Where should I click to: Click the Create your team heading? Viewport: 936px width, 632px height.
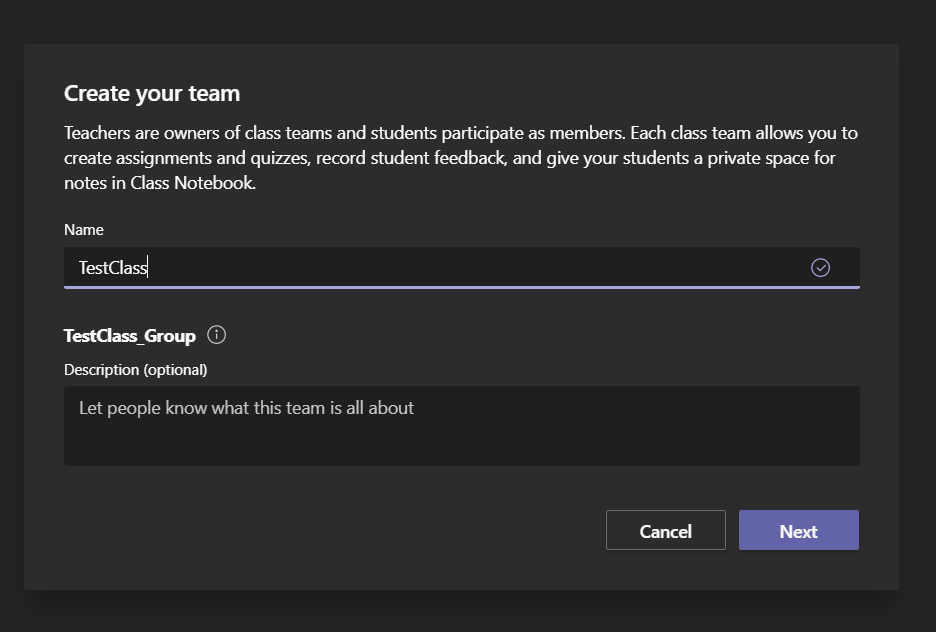pyautogui.click(x=152, y=93)
